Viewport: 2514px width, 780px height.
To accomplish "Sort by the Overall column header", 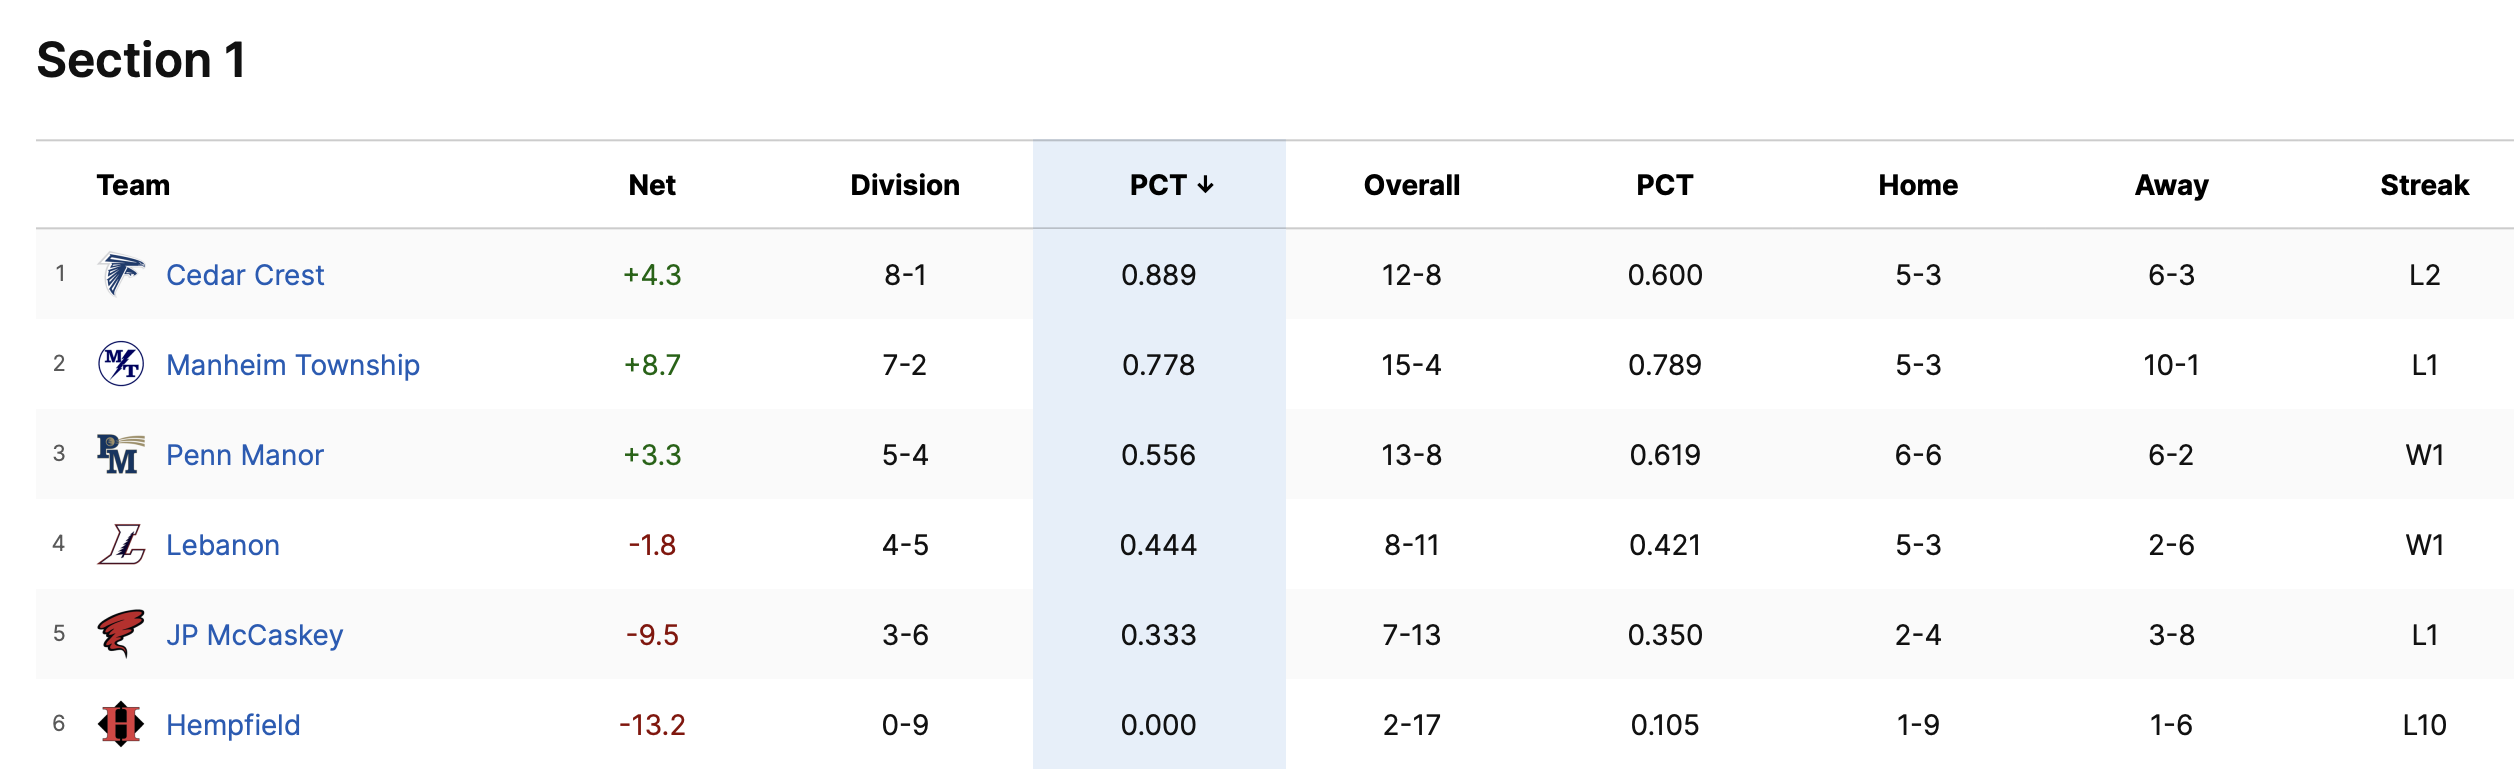I will click(x=1412, y=185).
